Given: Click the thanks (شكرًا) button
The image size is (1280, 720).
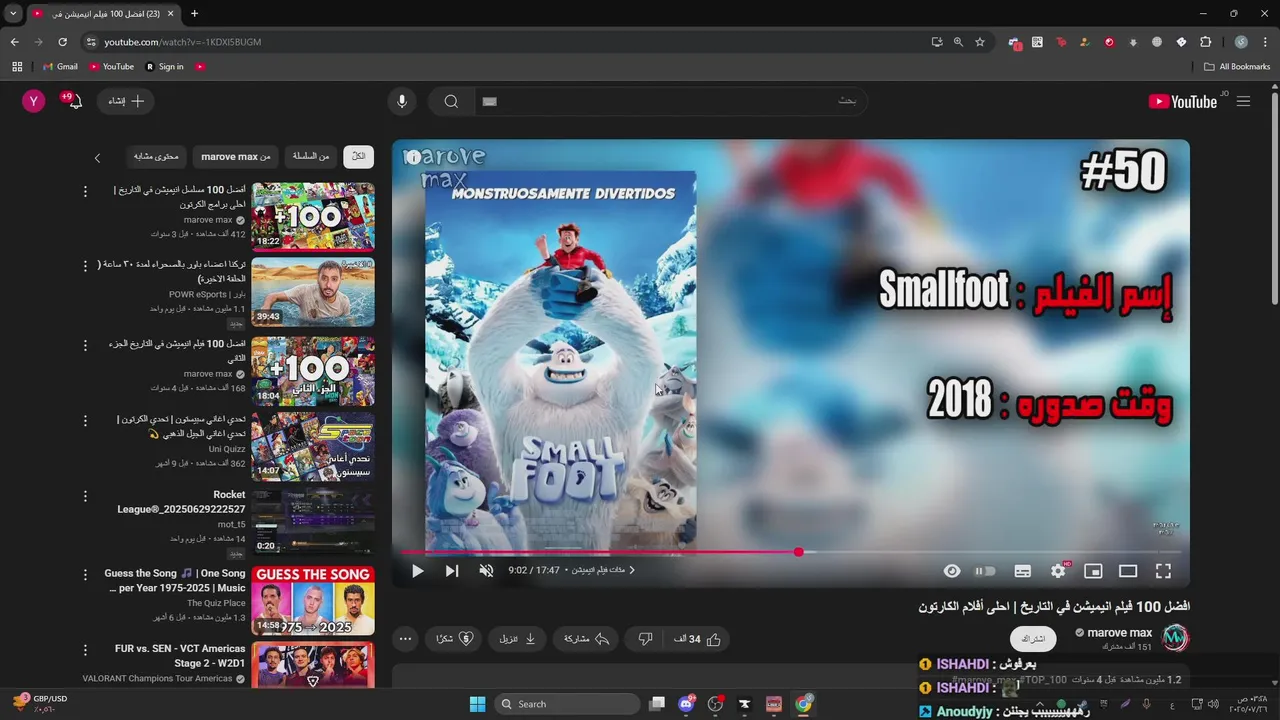Looking at the screenshot, I should pyautogui.click(x=455, y=639).
